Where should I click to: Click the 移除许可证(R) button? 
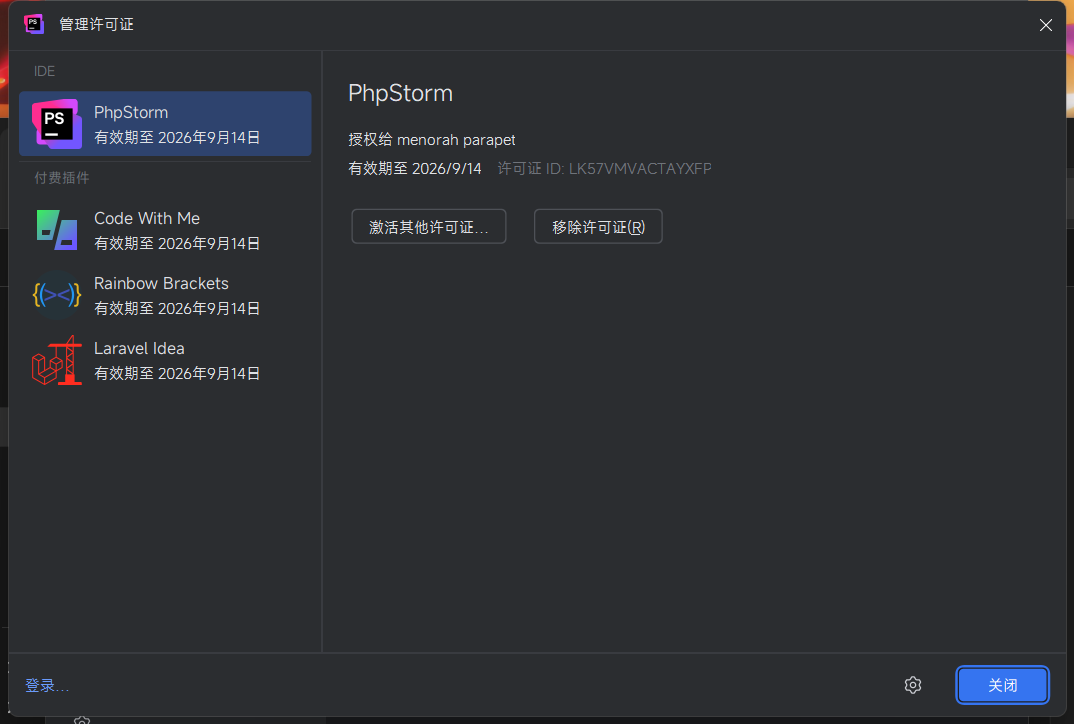(598, 227)
